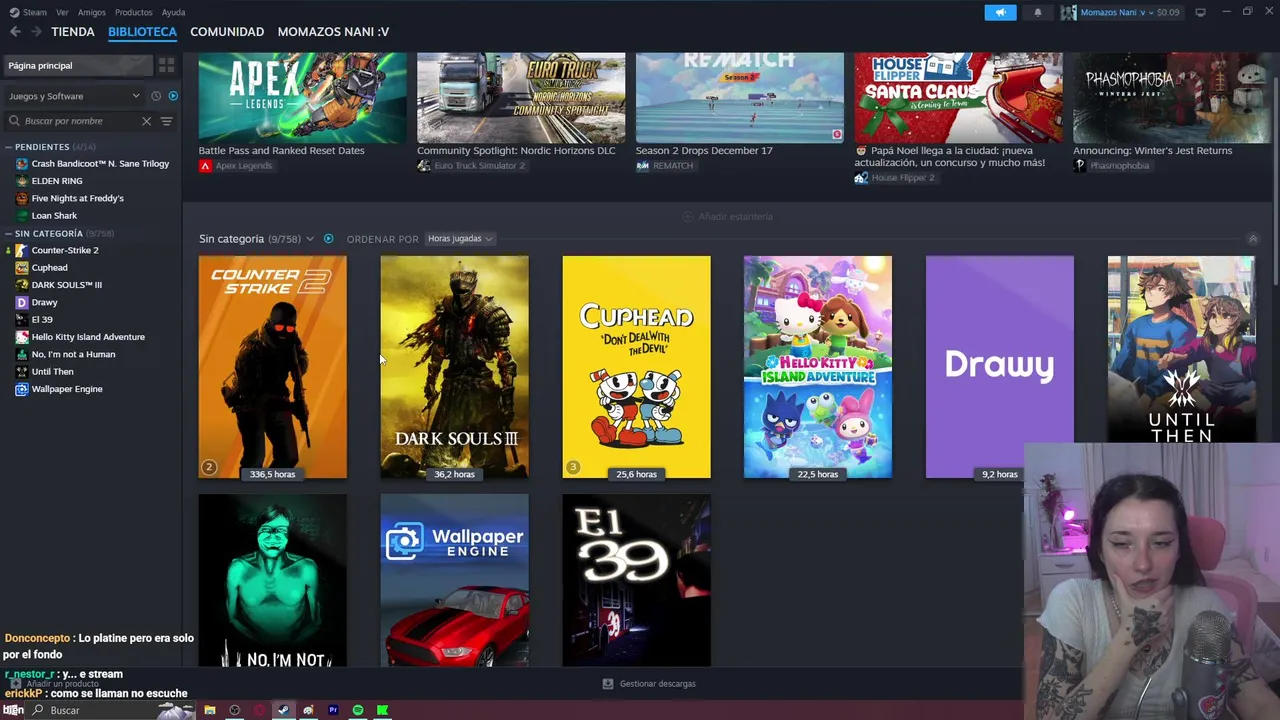
Task: Open the Dark Souls III cover tile
Action: pos(454,367)
